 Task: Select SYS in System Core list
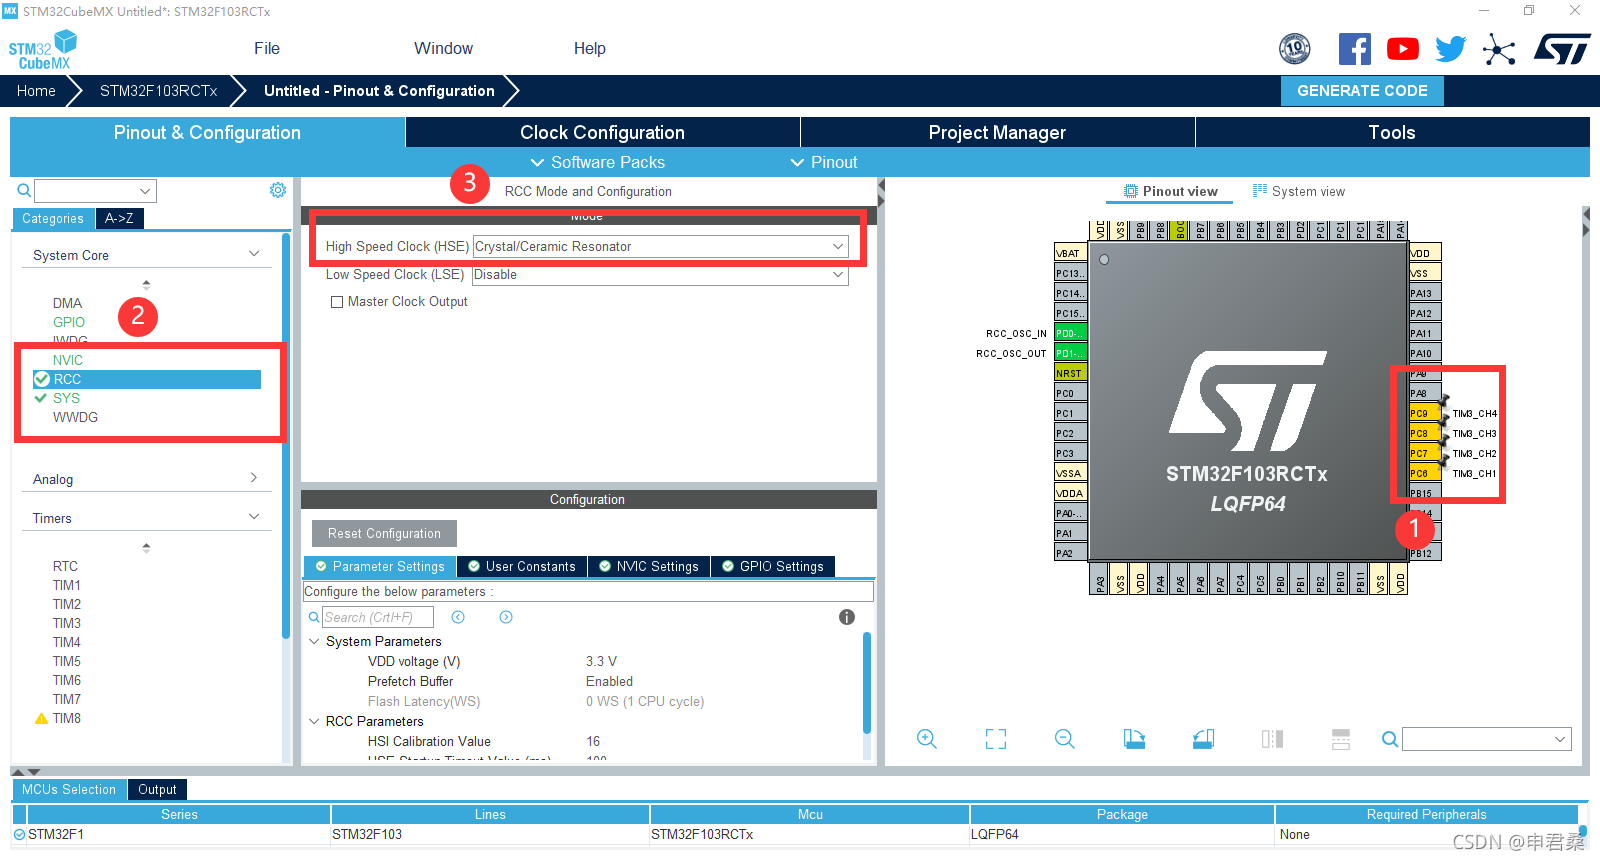(x=66, y=398)
